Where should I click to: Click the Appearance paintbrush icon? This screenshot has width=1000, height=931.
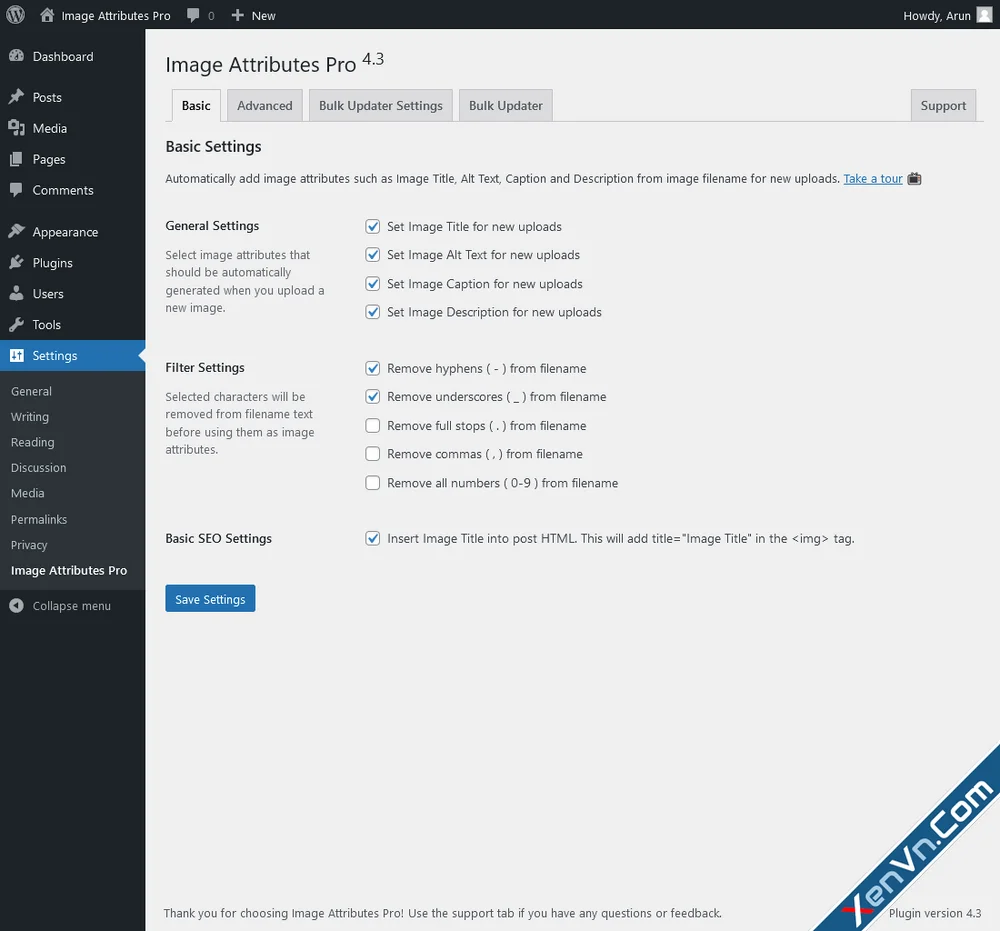pyautogui.click(x=17, y=231)
